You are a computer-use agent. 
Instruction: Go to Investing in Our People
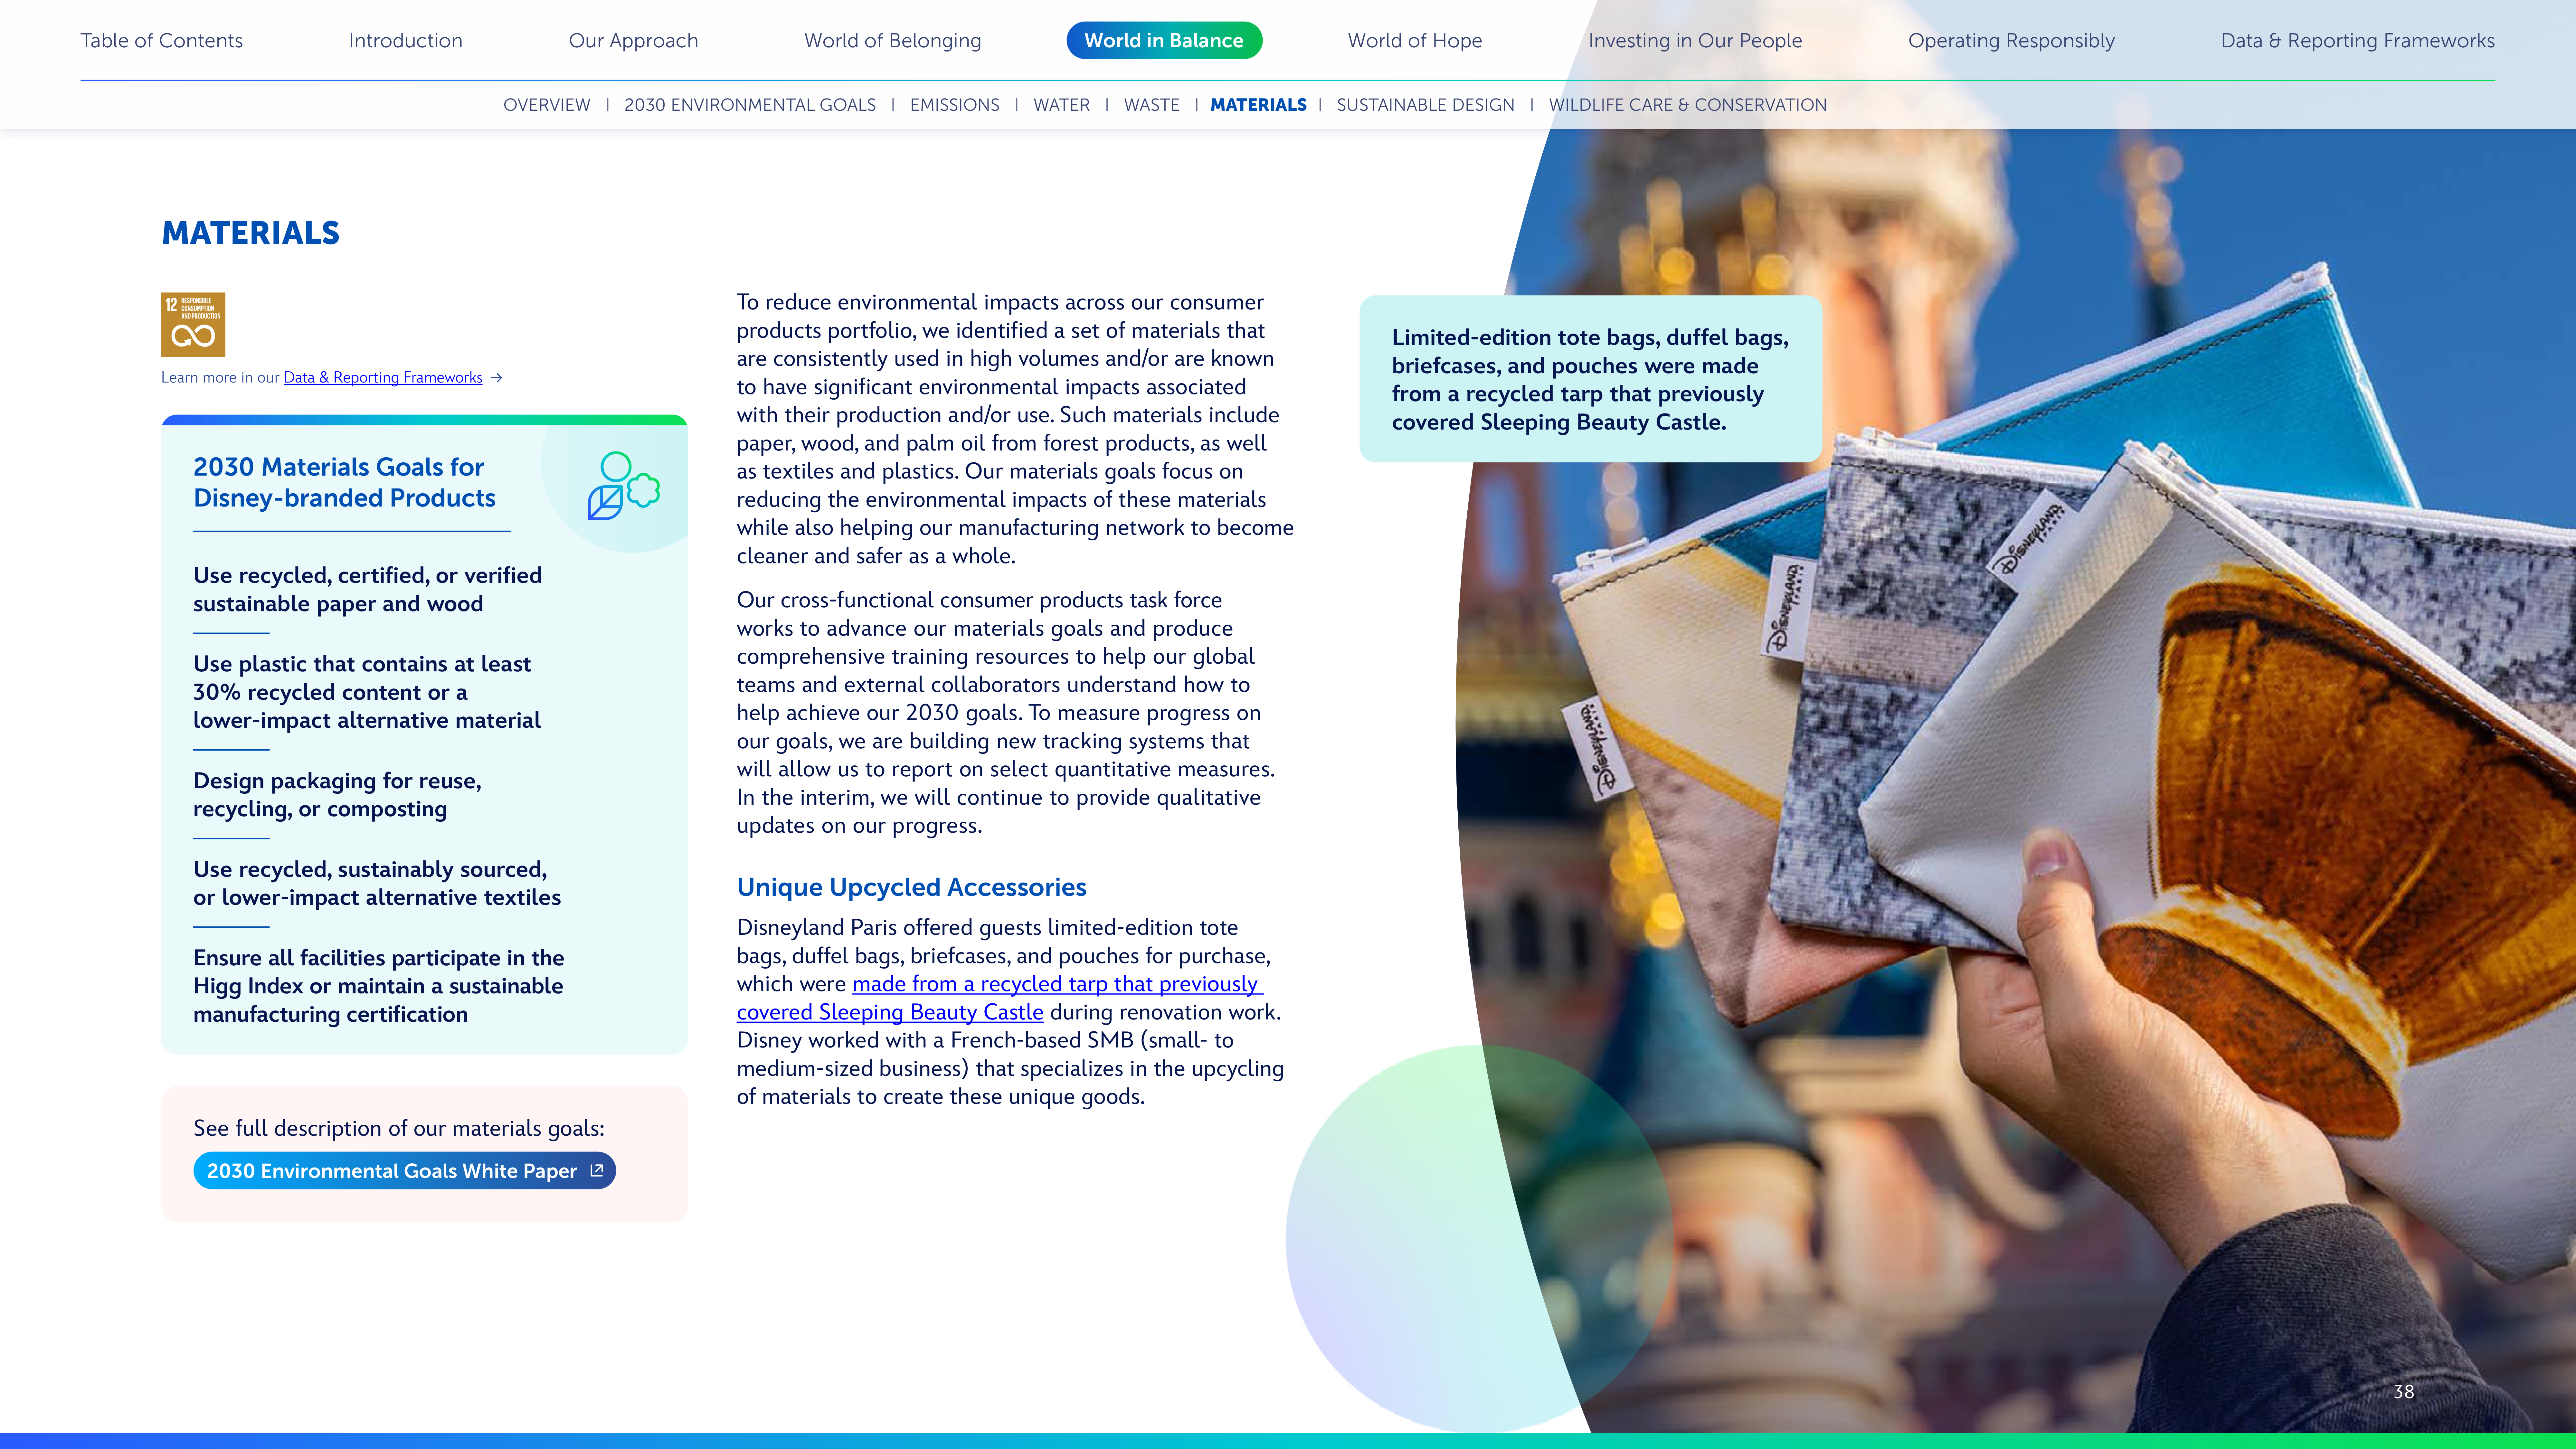[1695, 41]
